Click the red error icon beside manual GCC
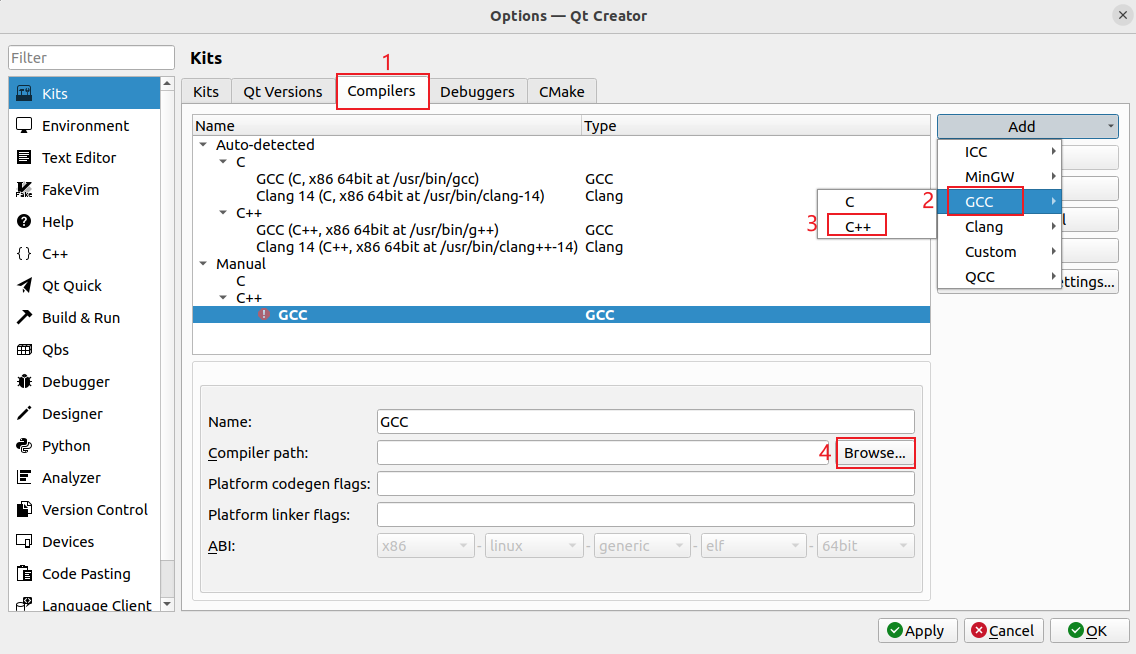This screenshot has width=1136, height=654. point(264,314)
